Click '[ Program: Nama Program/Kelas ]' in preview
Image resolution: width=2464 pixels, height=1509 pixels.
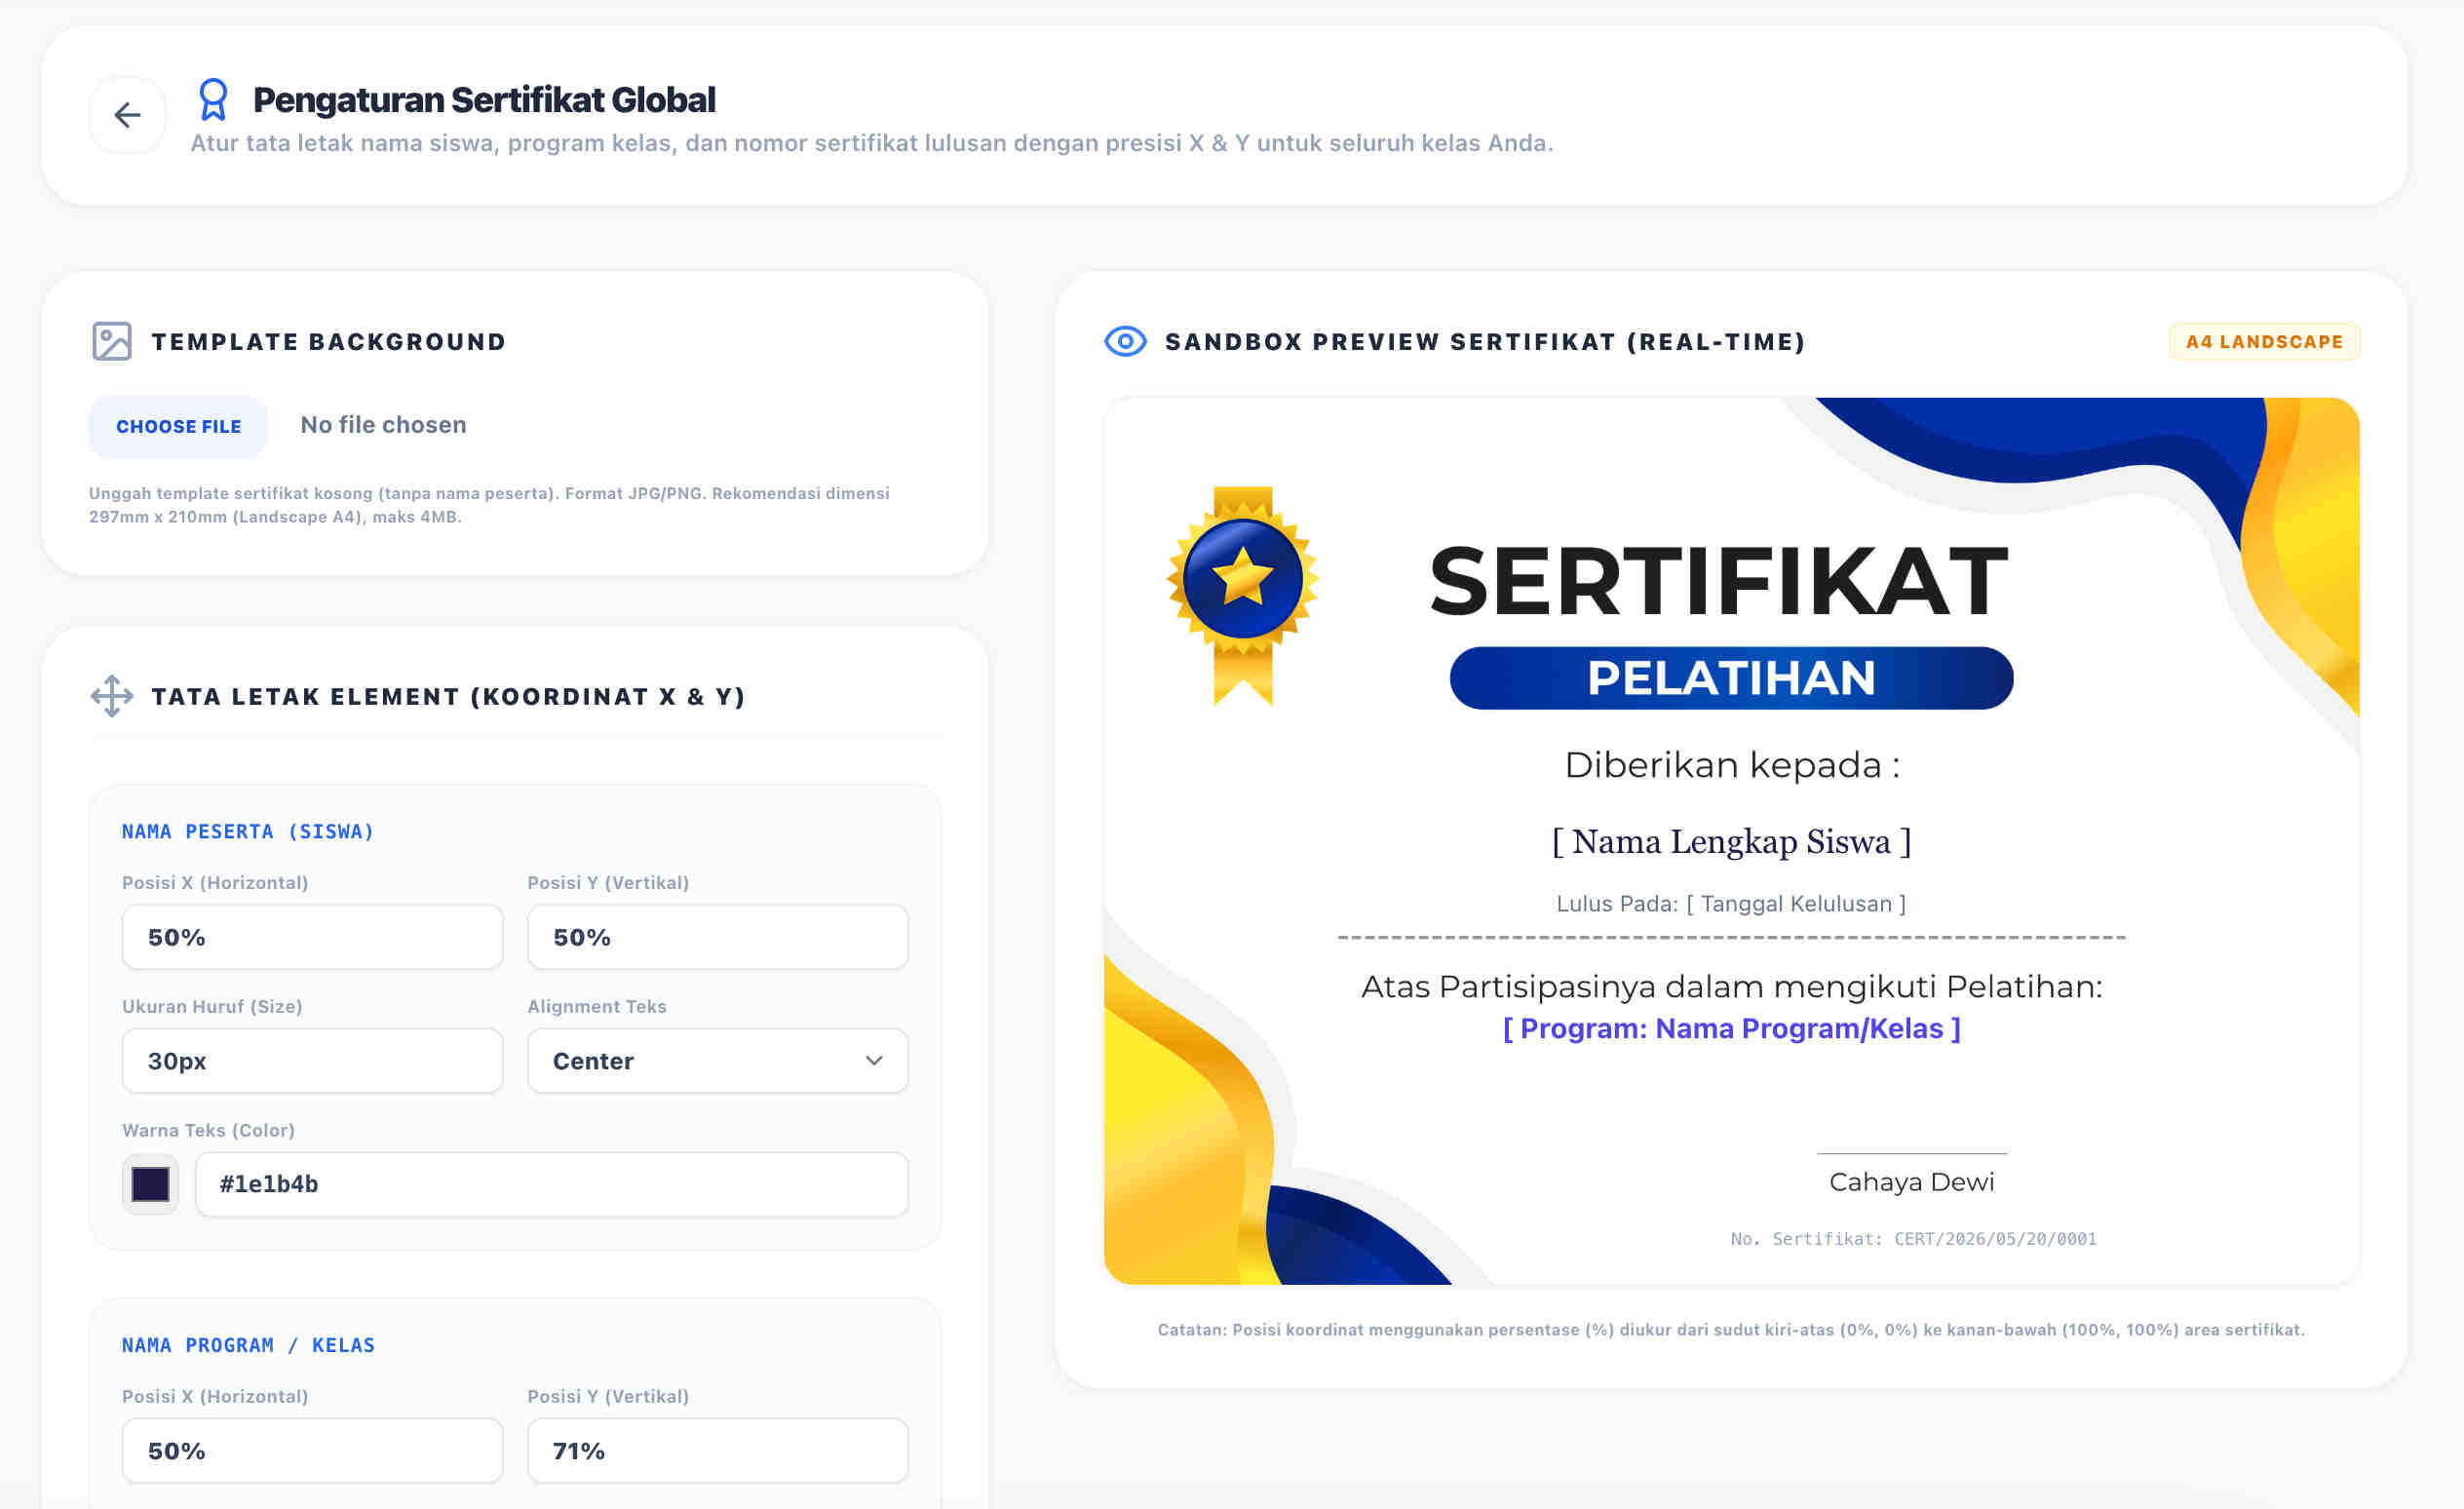pyautogui.click(x=1731, y=1029)
